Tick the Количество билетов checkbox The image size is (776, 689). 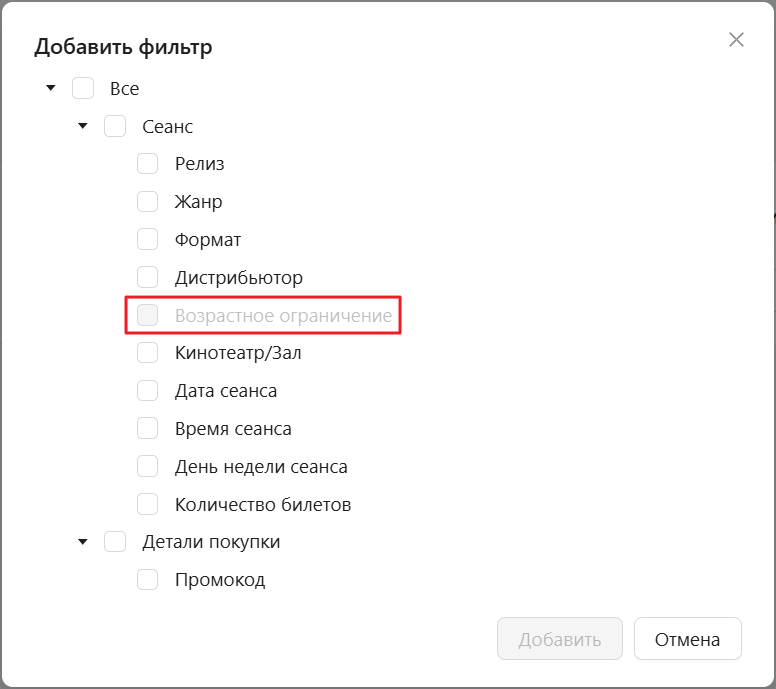147,505
